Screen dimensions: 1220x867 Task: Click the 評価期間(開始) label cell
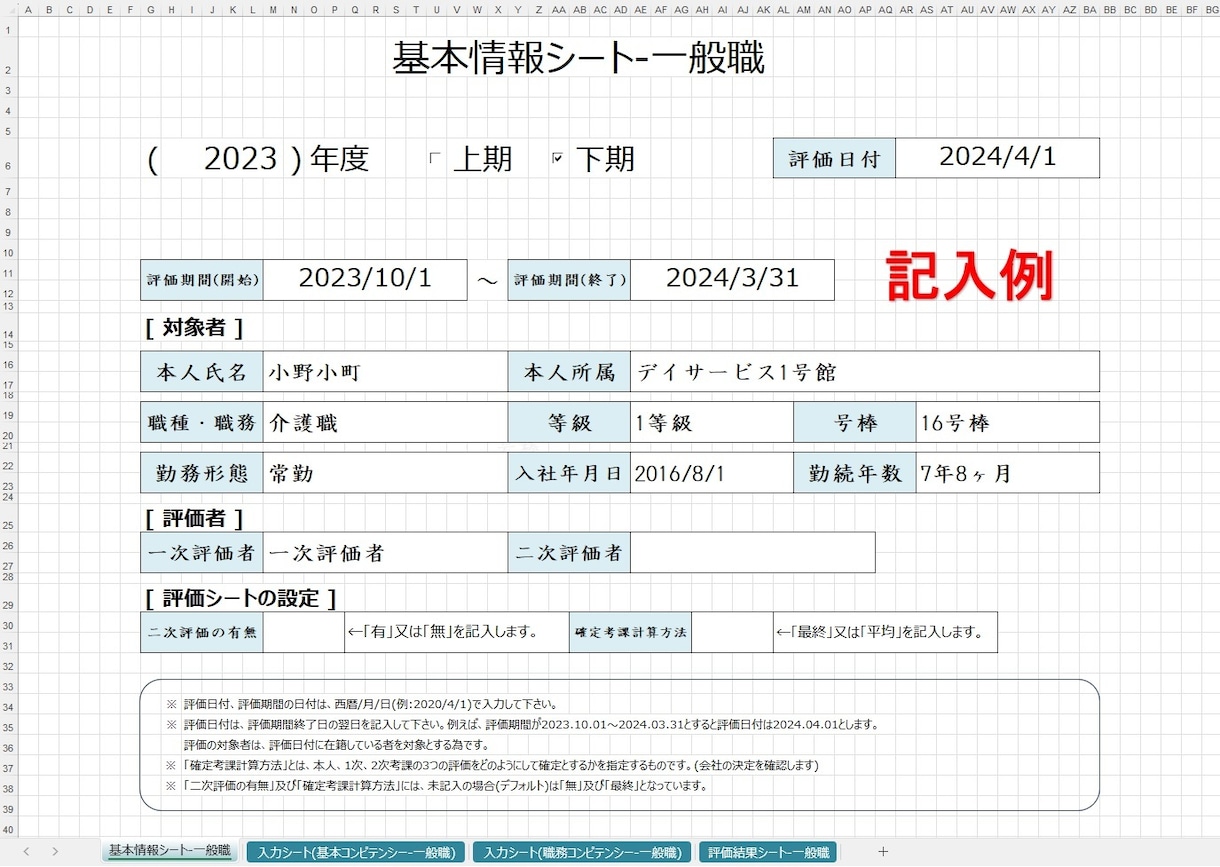(x=202, y=280)
